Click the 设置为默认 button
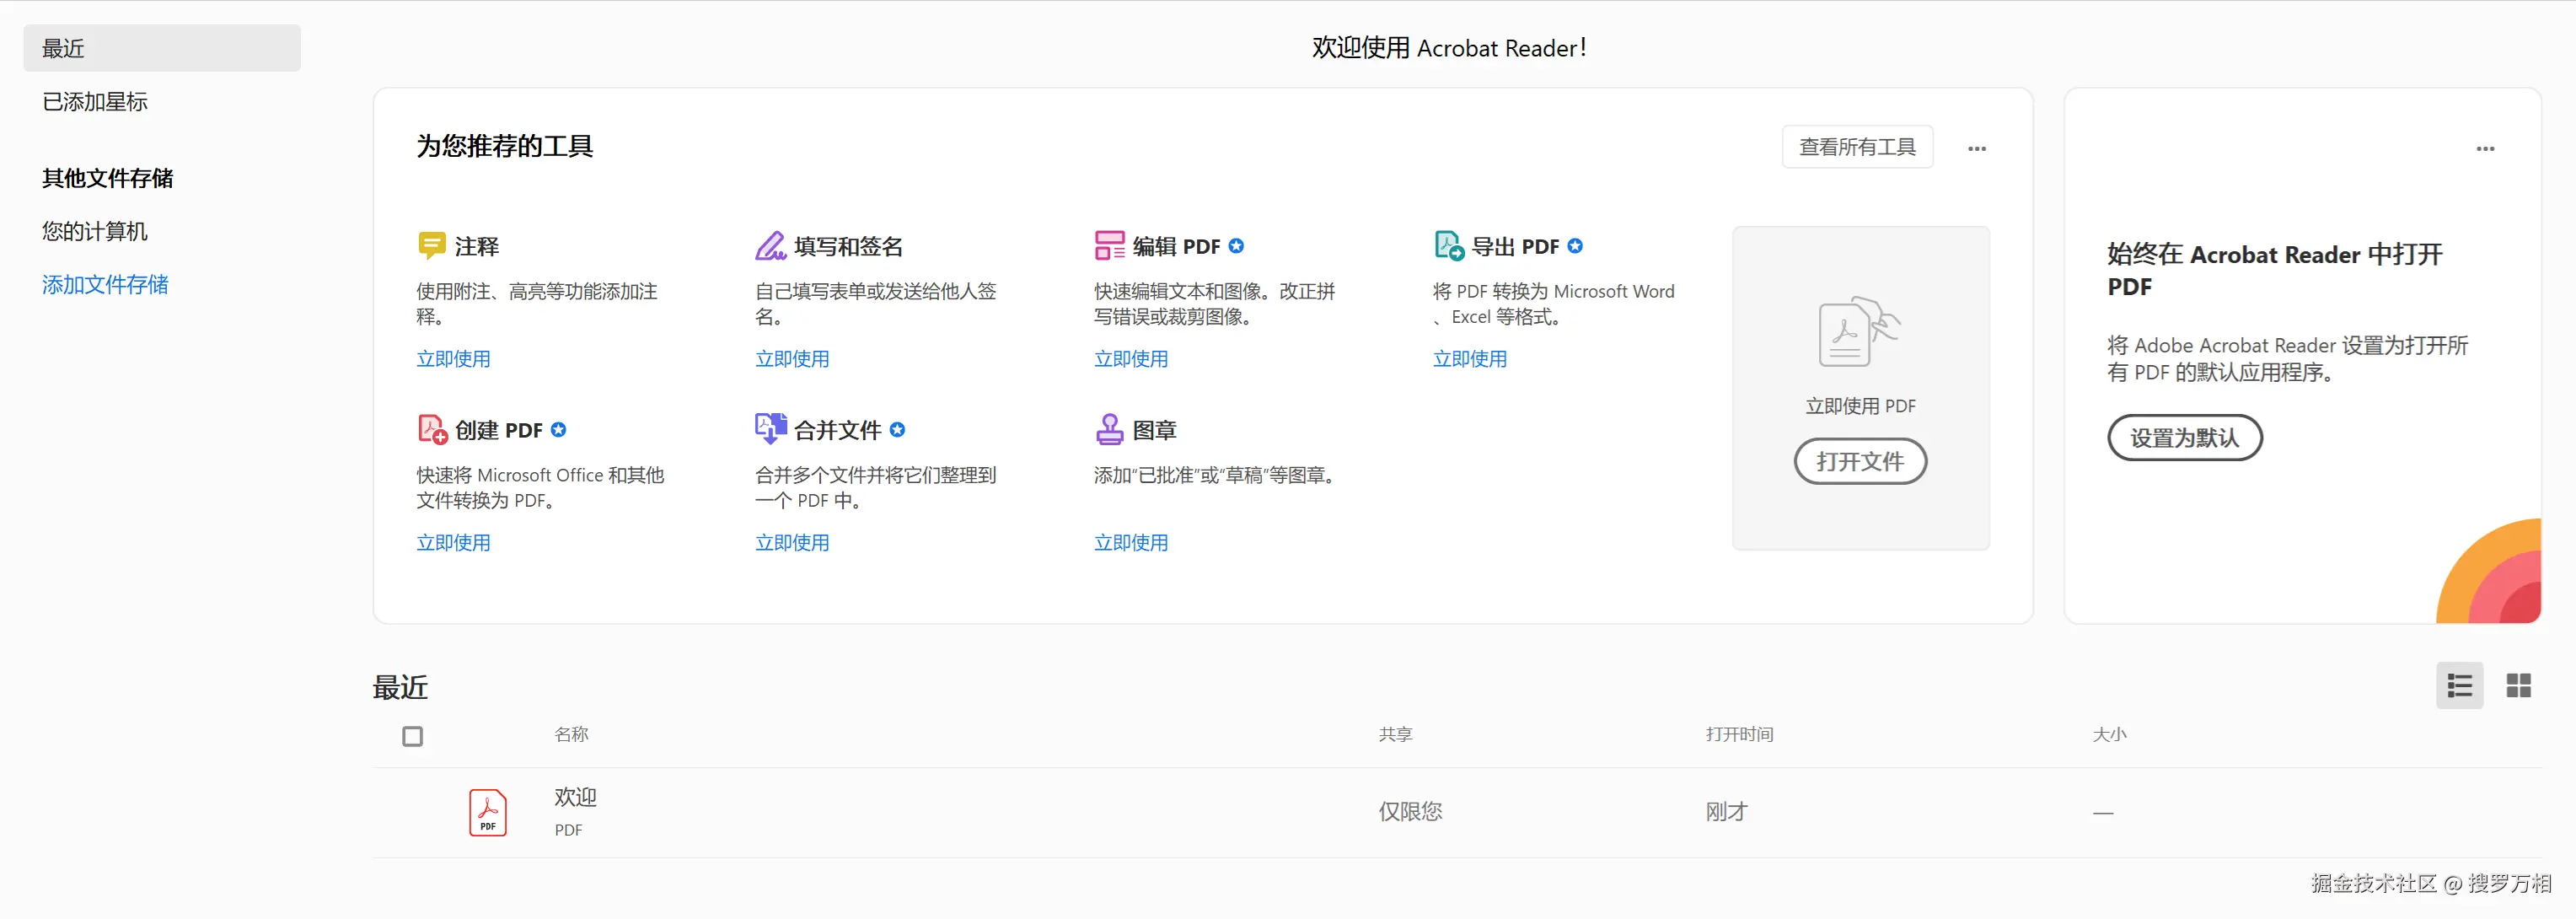Viewport: 2576px width, 919px height. [2184, 437]
